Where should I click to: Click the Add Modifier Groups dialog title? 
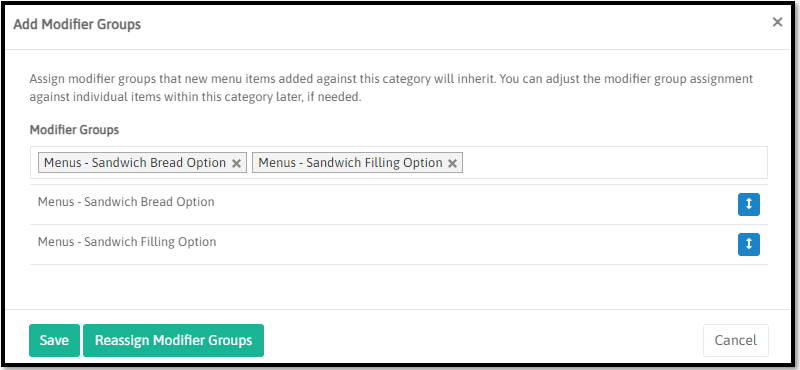[x=77, y=24]
